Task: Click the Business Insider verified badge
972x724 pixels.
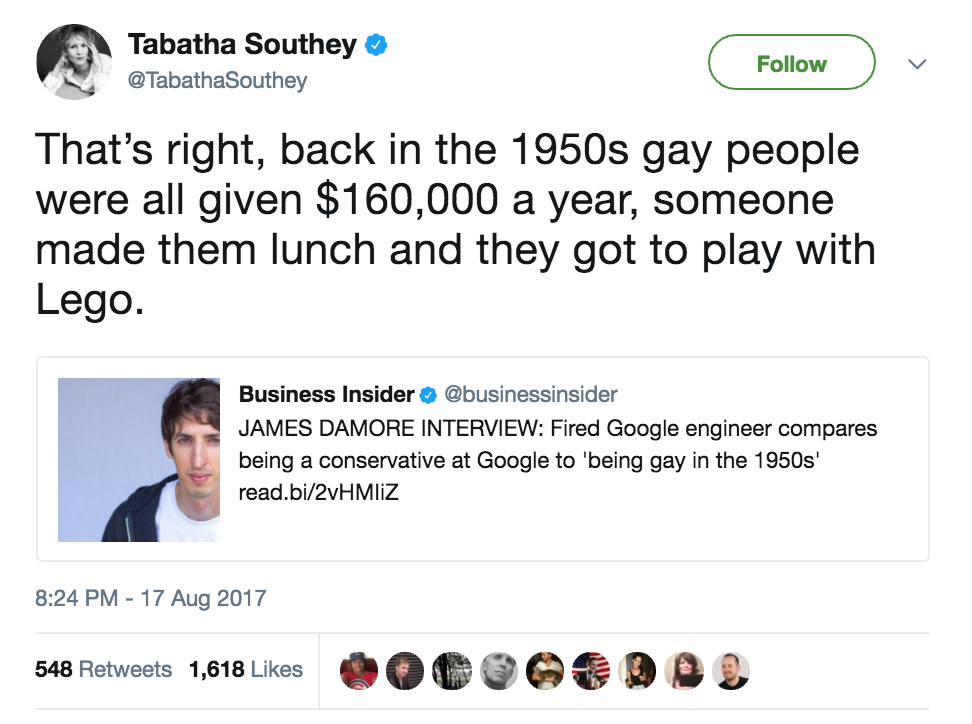Action: tap(428, 394)
